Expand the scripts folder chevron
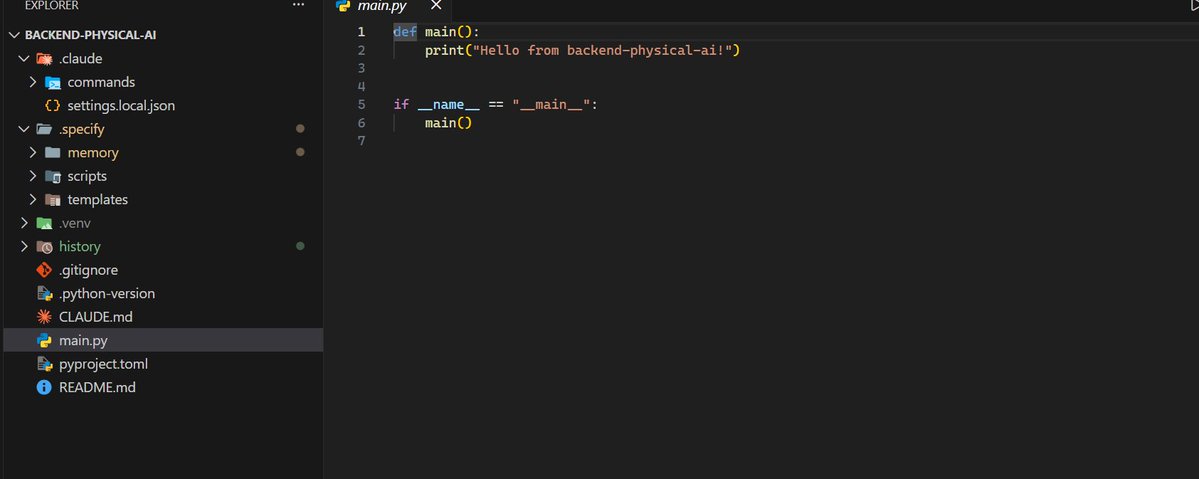 point(33,176)
